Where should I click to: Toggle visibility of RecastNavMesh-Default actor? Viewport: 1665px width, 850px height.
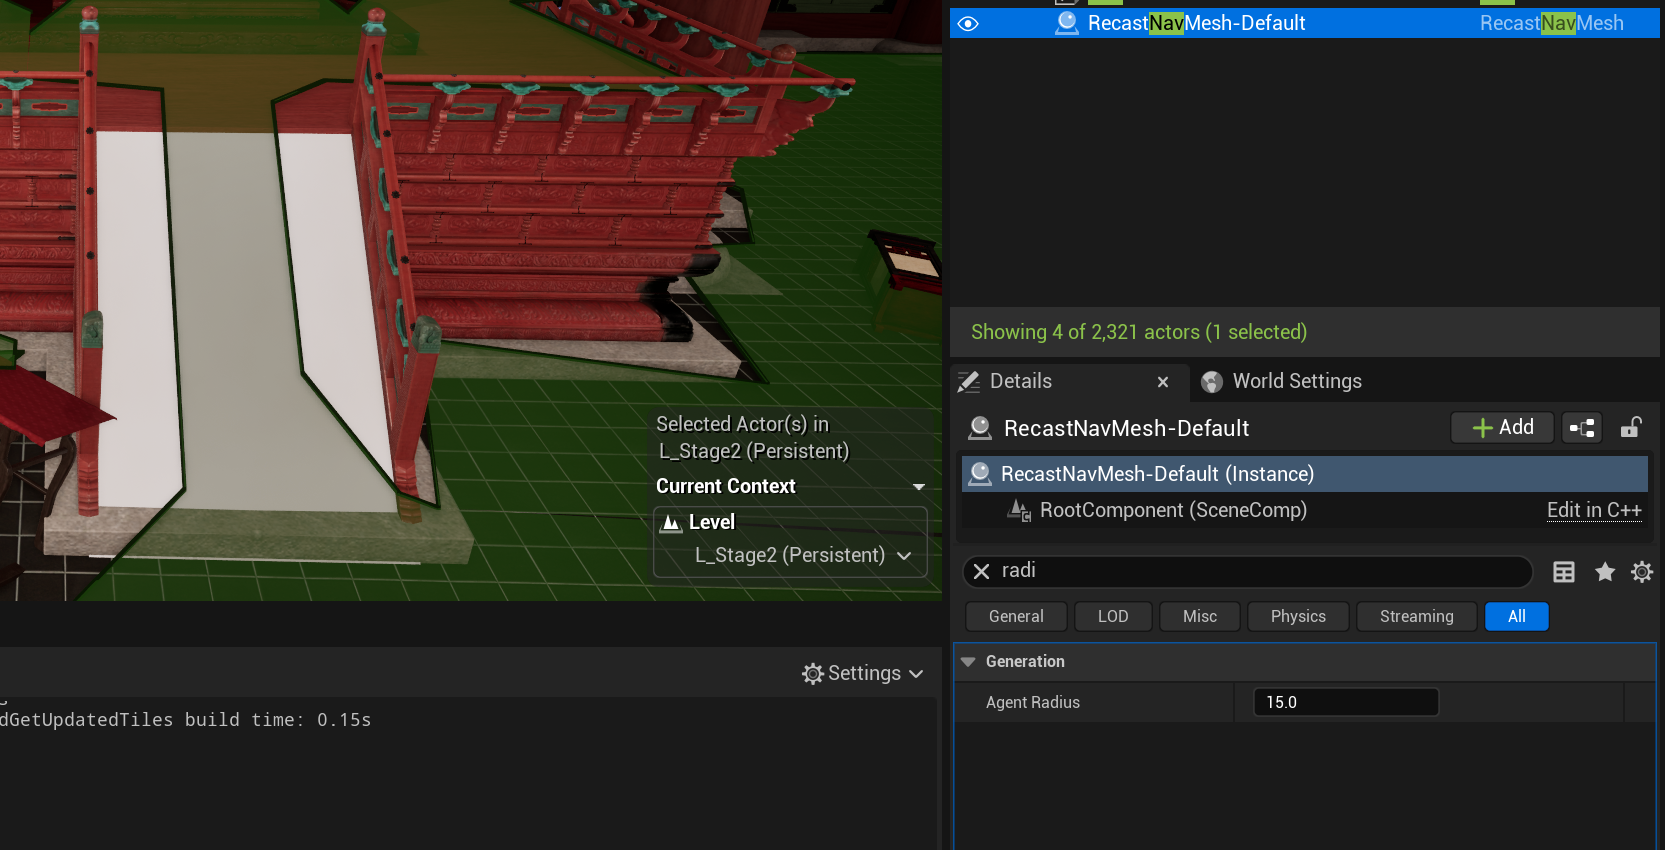968,23
